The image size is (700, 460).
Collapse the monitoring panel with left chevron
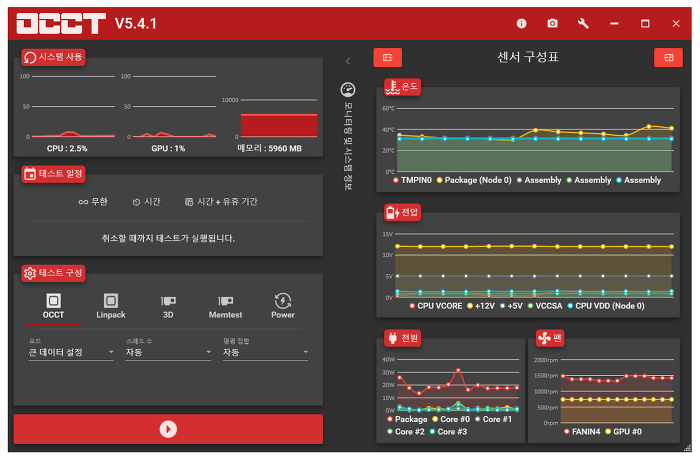[348, 61]
